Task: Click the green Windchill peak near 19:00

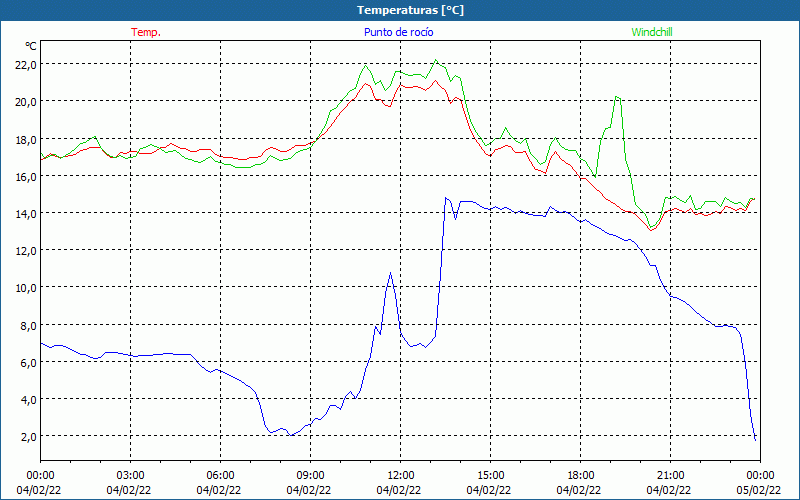Action: coord(617,96)
